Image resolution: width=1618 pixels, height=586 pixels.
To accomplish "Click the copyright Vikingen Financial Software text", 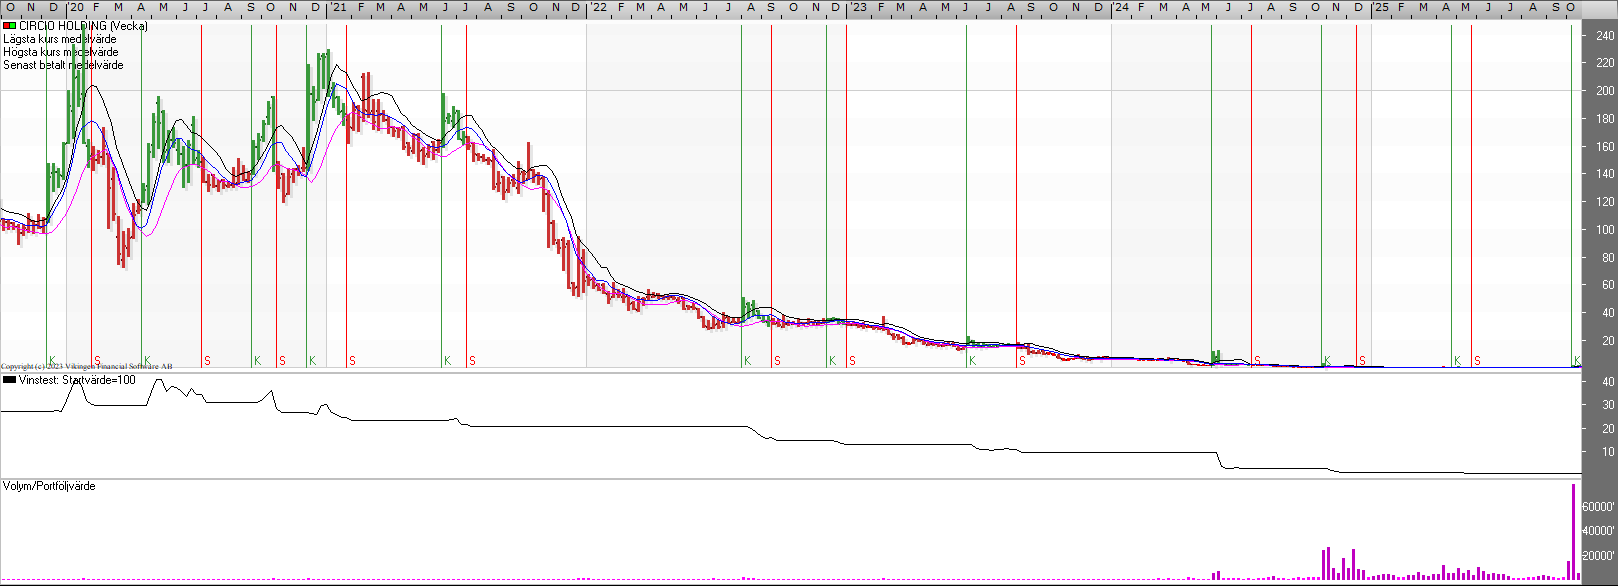I will coord(86,367).
